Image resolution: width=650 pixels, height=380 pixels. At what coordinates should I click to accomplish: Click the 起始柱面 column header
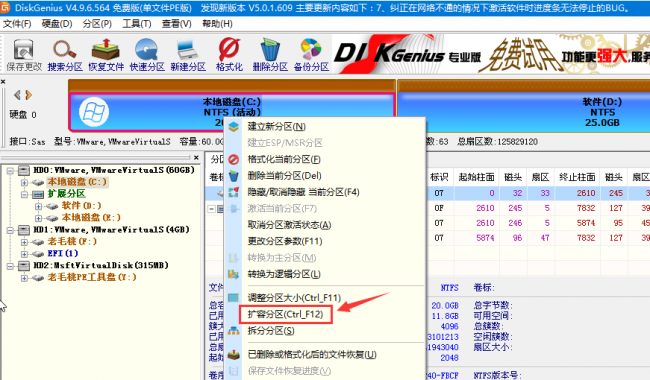(476, 177)
